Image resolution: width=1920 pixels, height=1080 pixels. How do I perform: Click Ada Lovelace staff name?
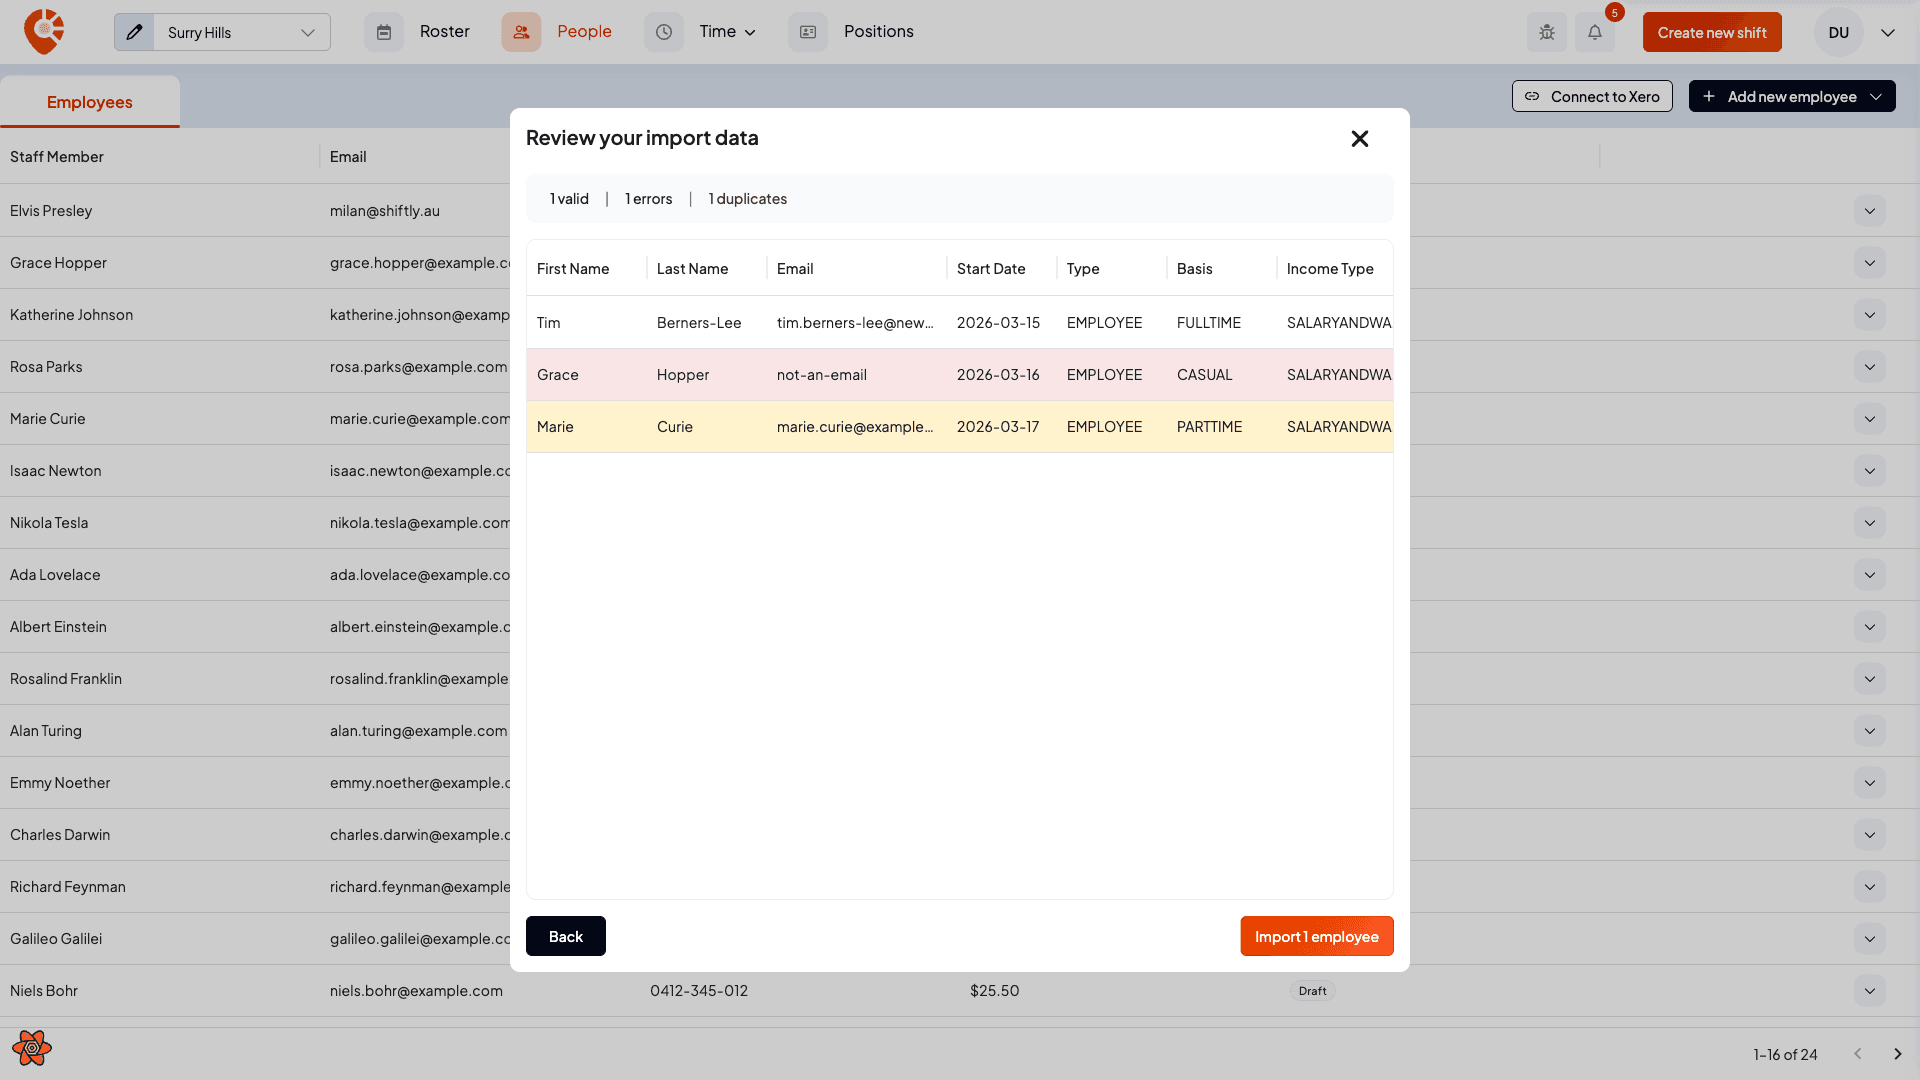[x=55, y=575]
